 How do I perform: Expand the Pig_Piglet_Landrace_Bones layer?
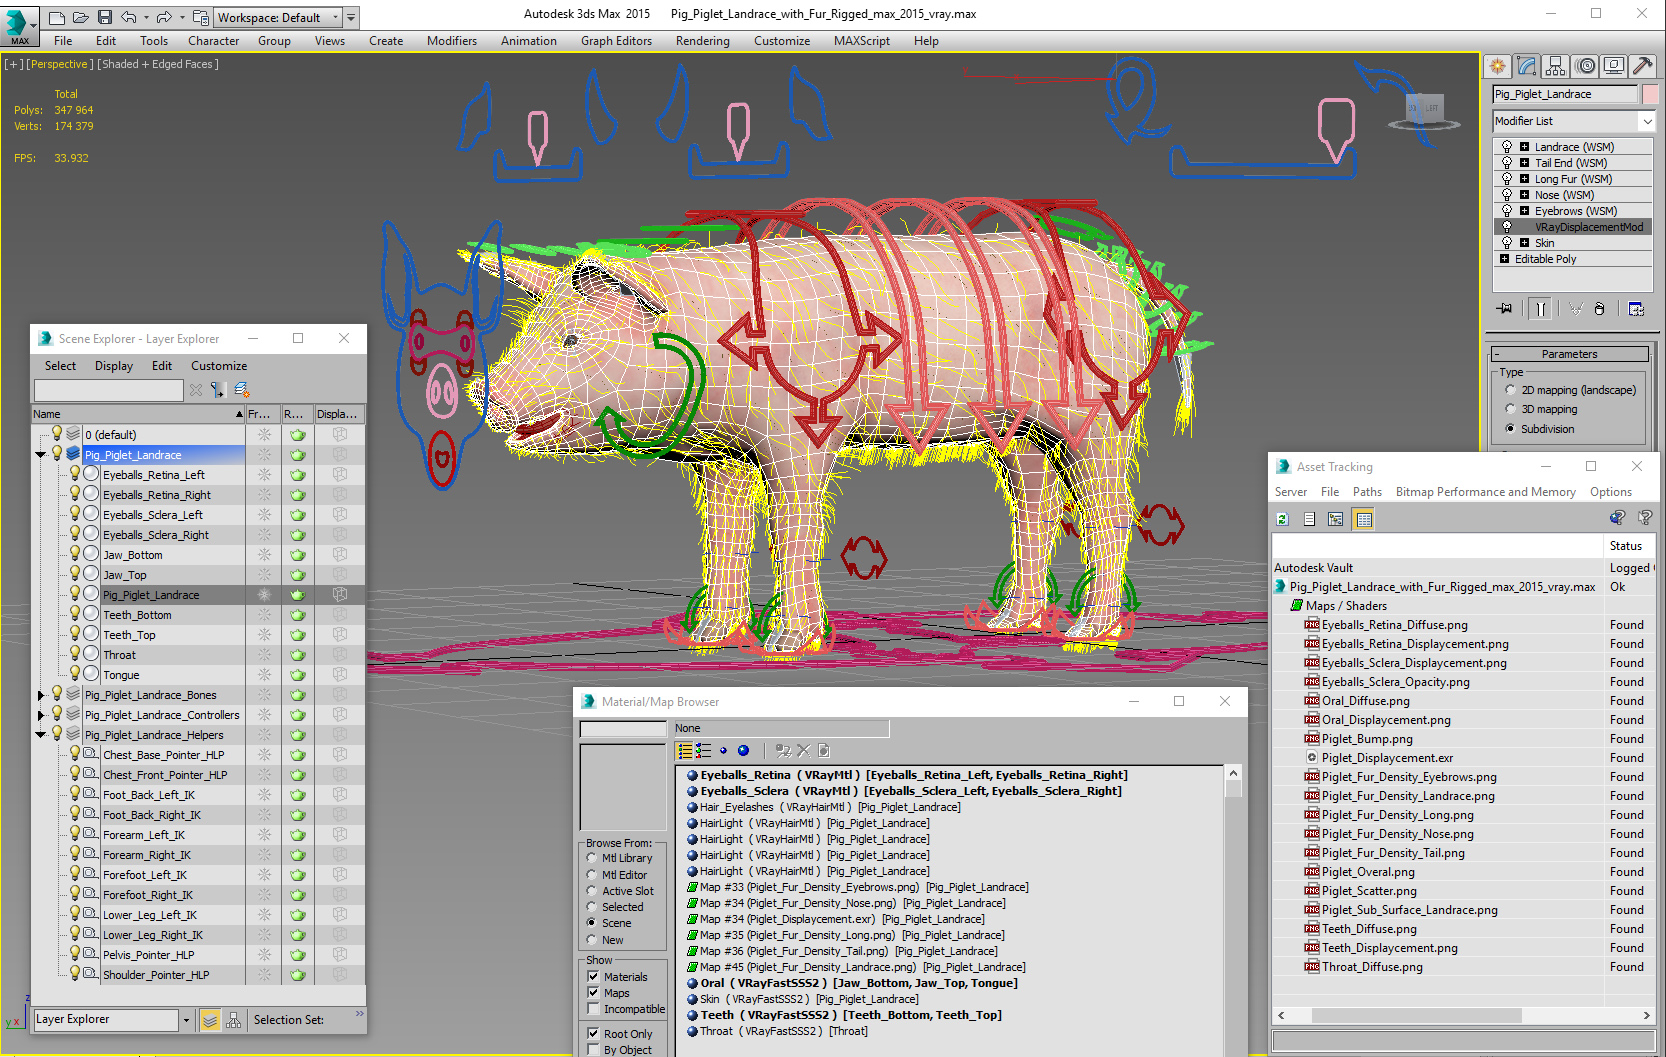(41, 695)
